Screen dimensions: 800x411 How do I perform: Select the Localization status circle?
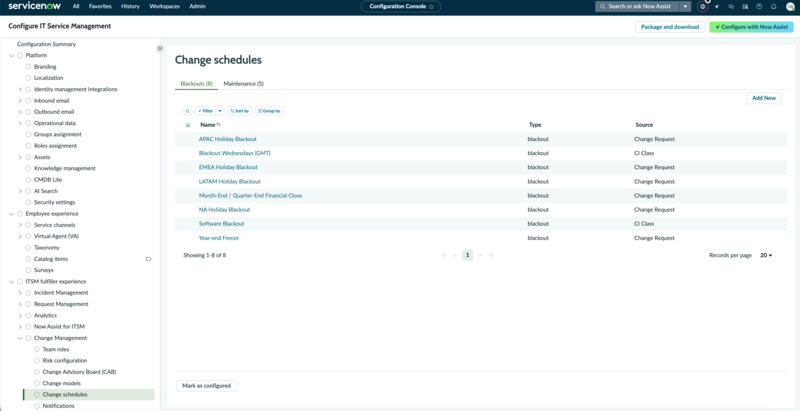[x=29, y=78]
